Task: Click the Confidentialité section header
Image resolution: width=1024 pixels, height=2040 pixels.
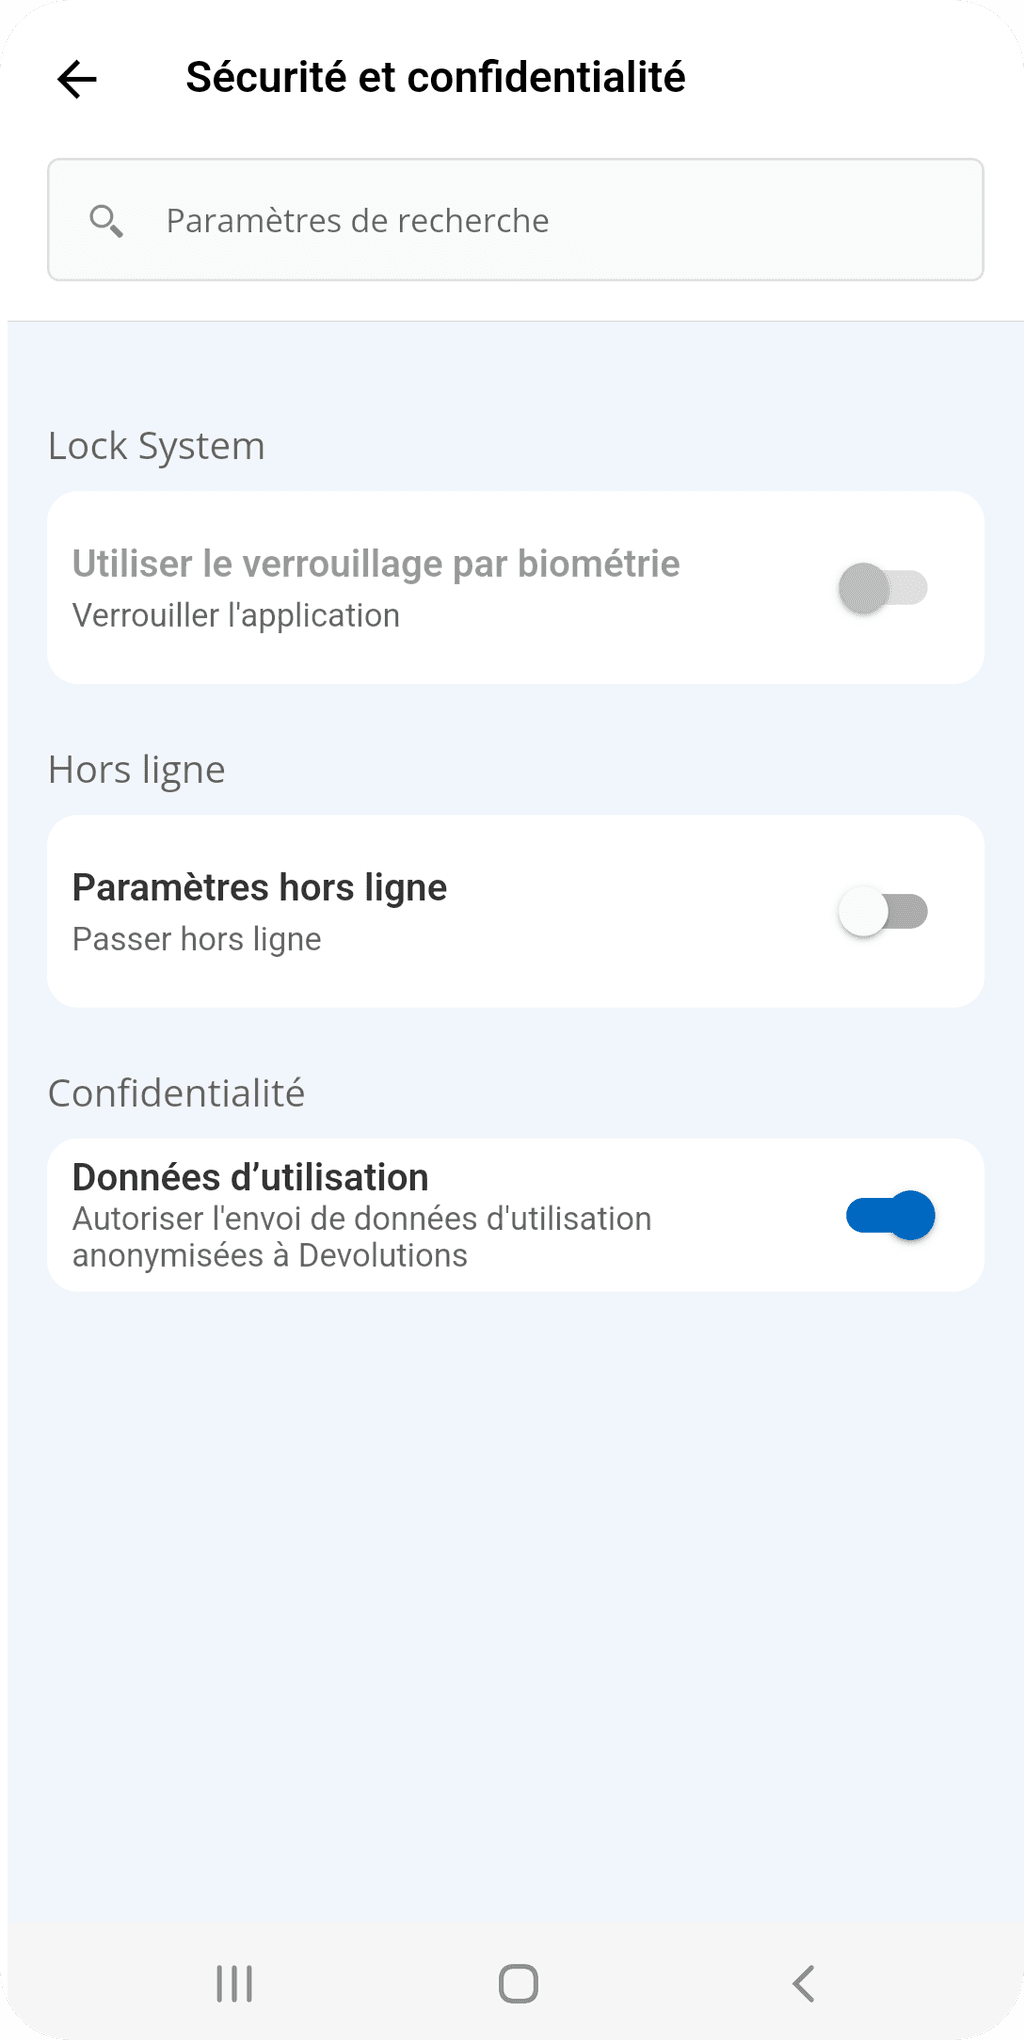Action: pyautogui.click(x=177, y=1094)
